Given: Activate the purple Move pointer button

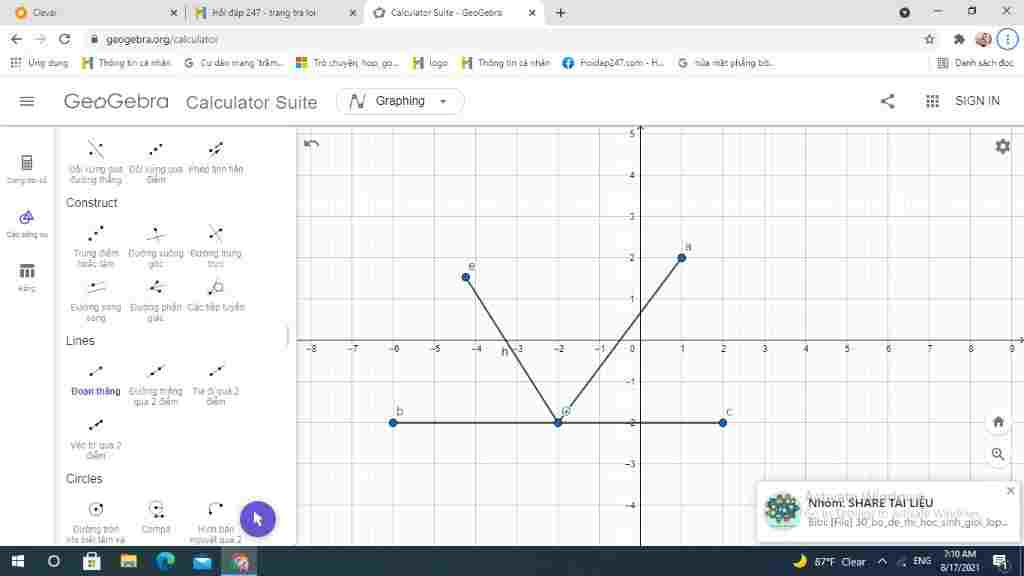Looking at the screenshot, I should pyautogui.click(x=257, y=519).
